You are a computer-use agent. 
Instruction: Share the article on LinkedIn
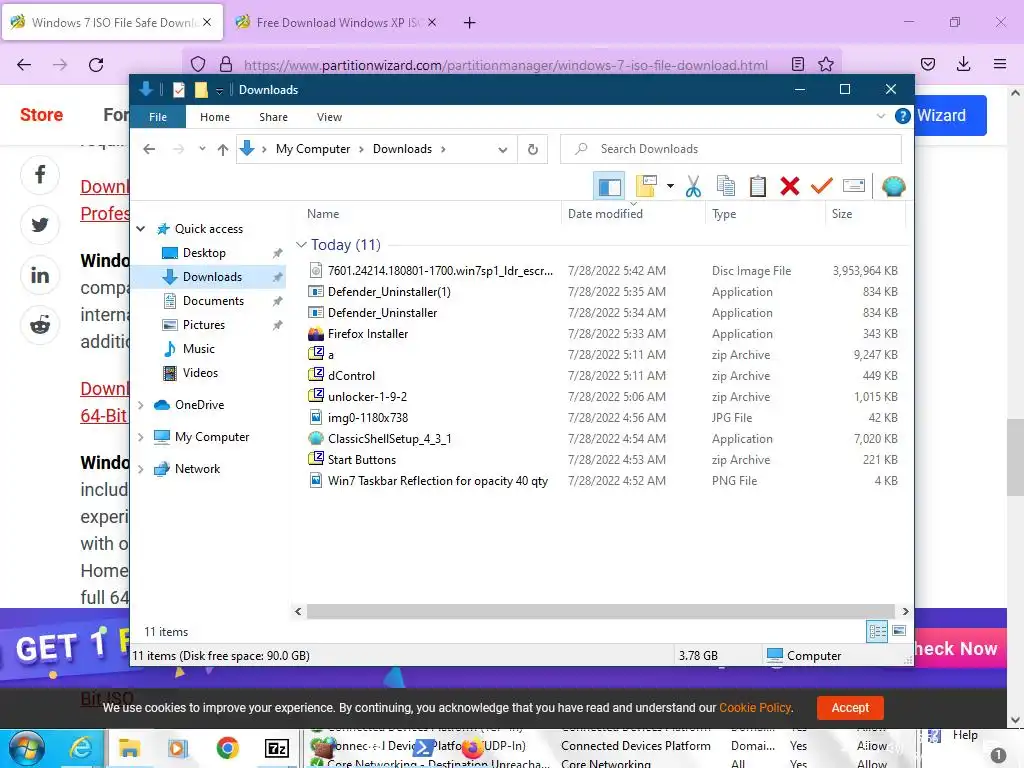[x=40, y=275]
